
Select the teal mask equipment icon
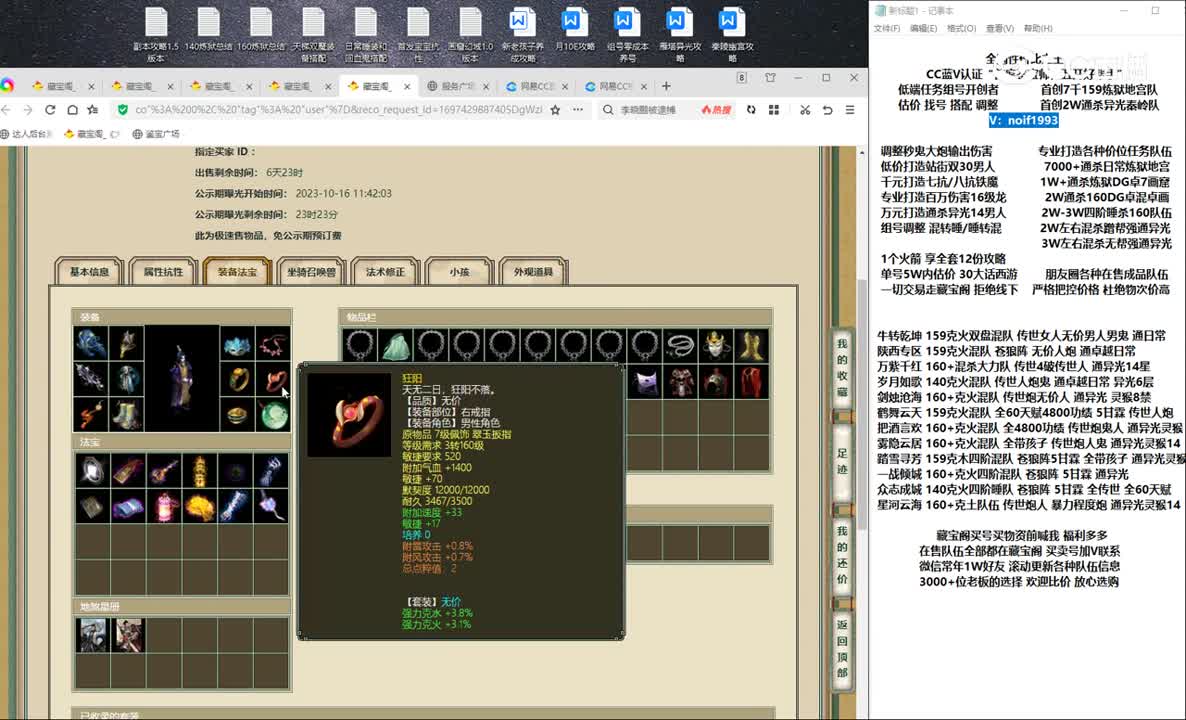click(238, 343)
